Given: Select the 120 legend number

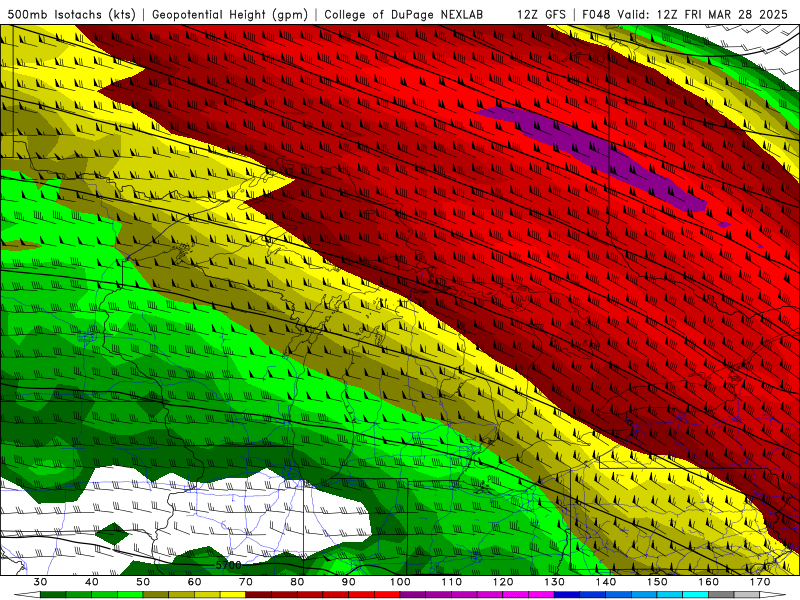Looking at the screenshot, I should click(503, 582).
